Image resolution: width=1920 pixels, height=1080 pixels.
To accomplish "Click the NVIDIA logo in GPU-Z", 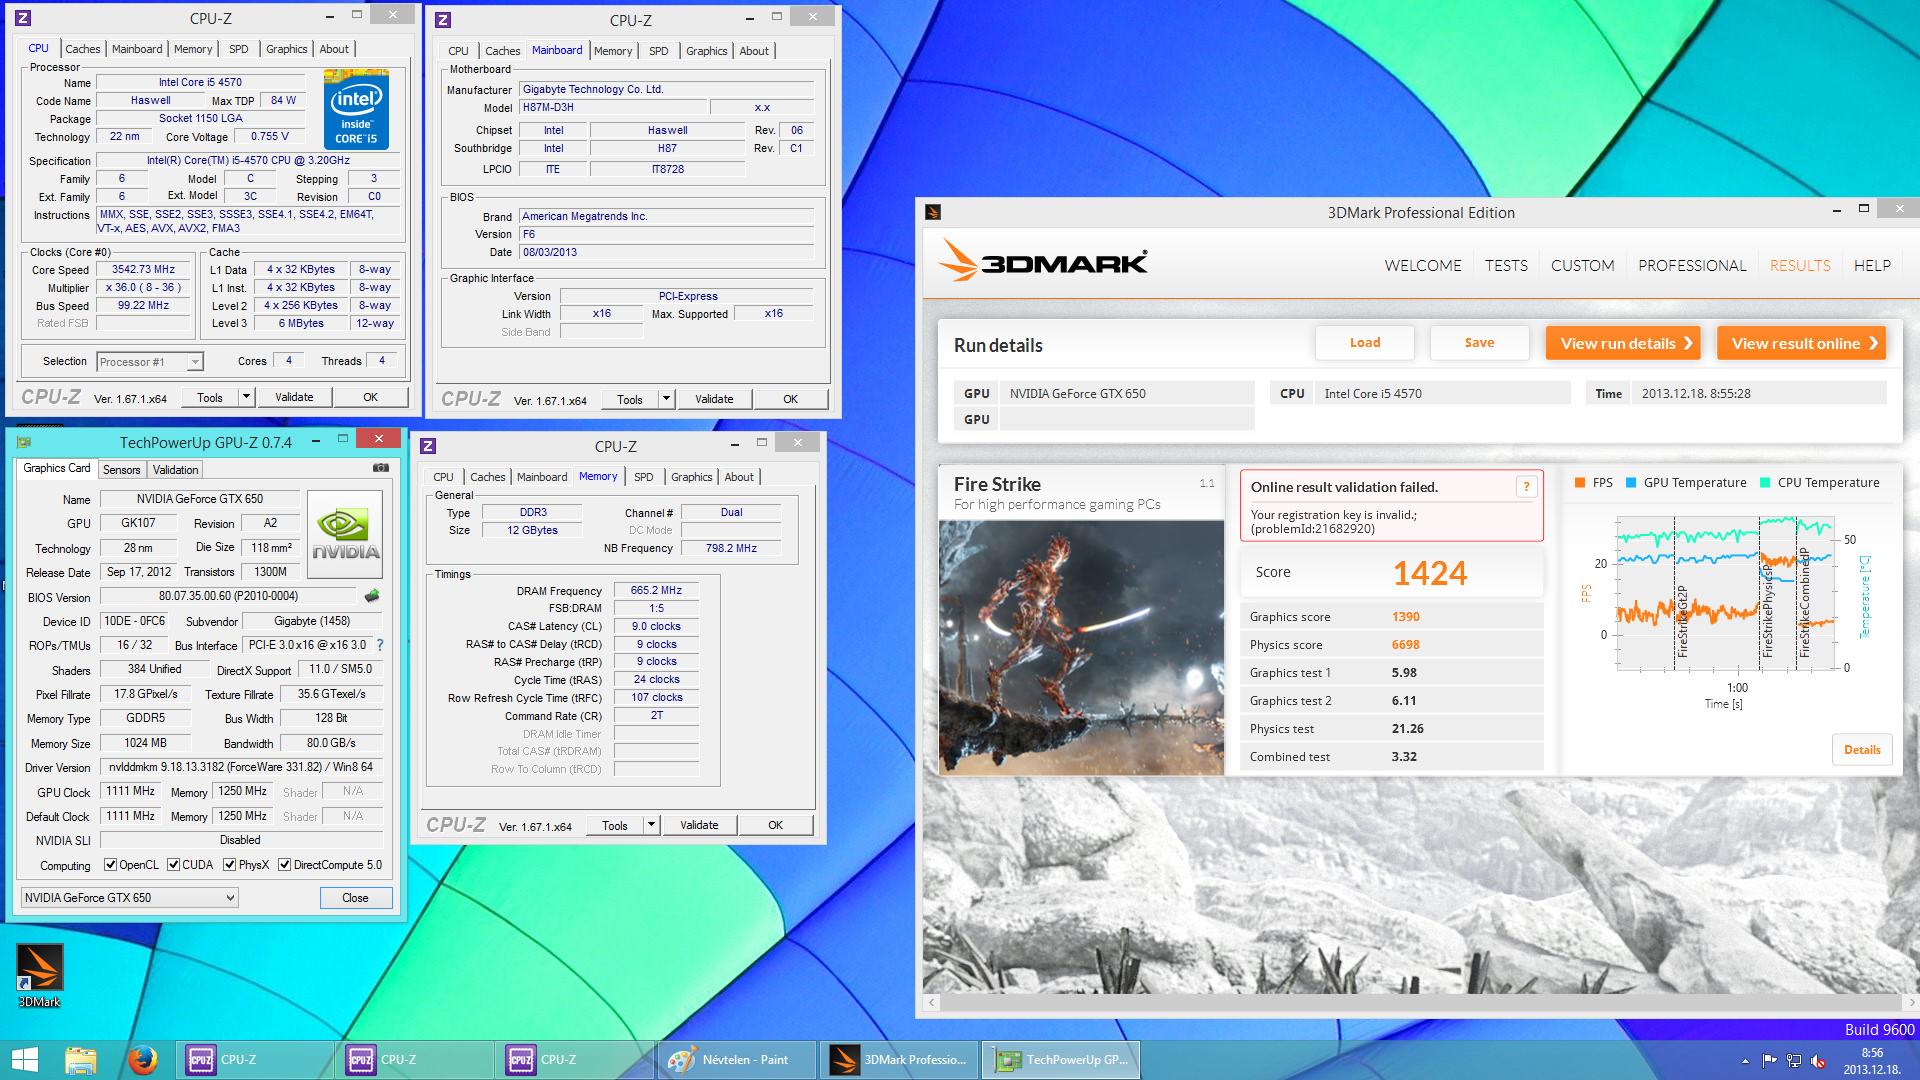I will click(x=345, y=534).
